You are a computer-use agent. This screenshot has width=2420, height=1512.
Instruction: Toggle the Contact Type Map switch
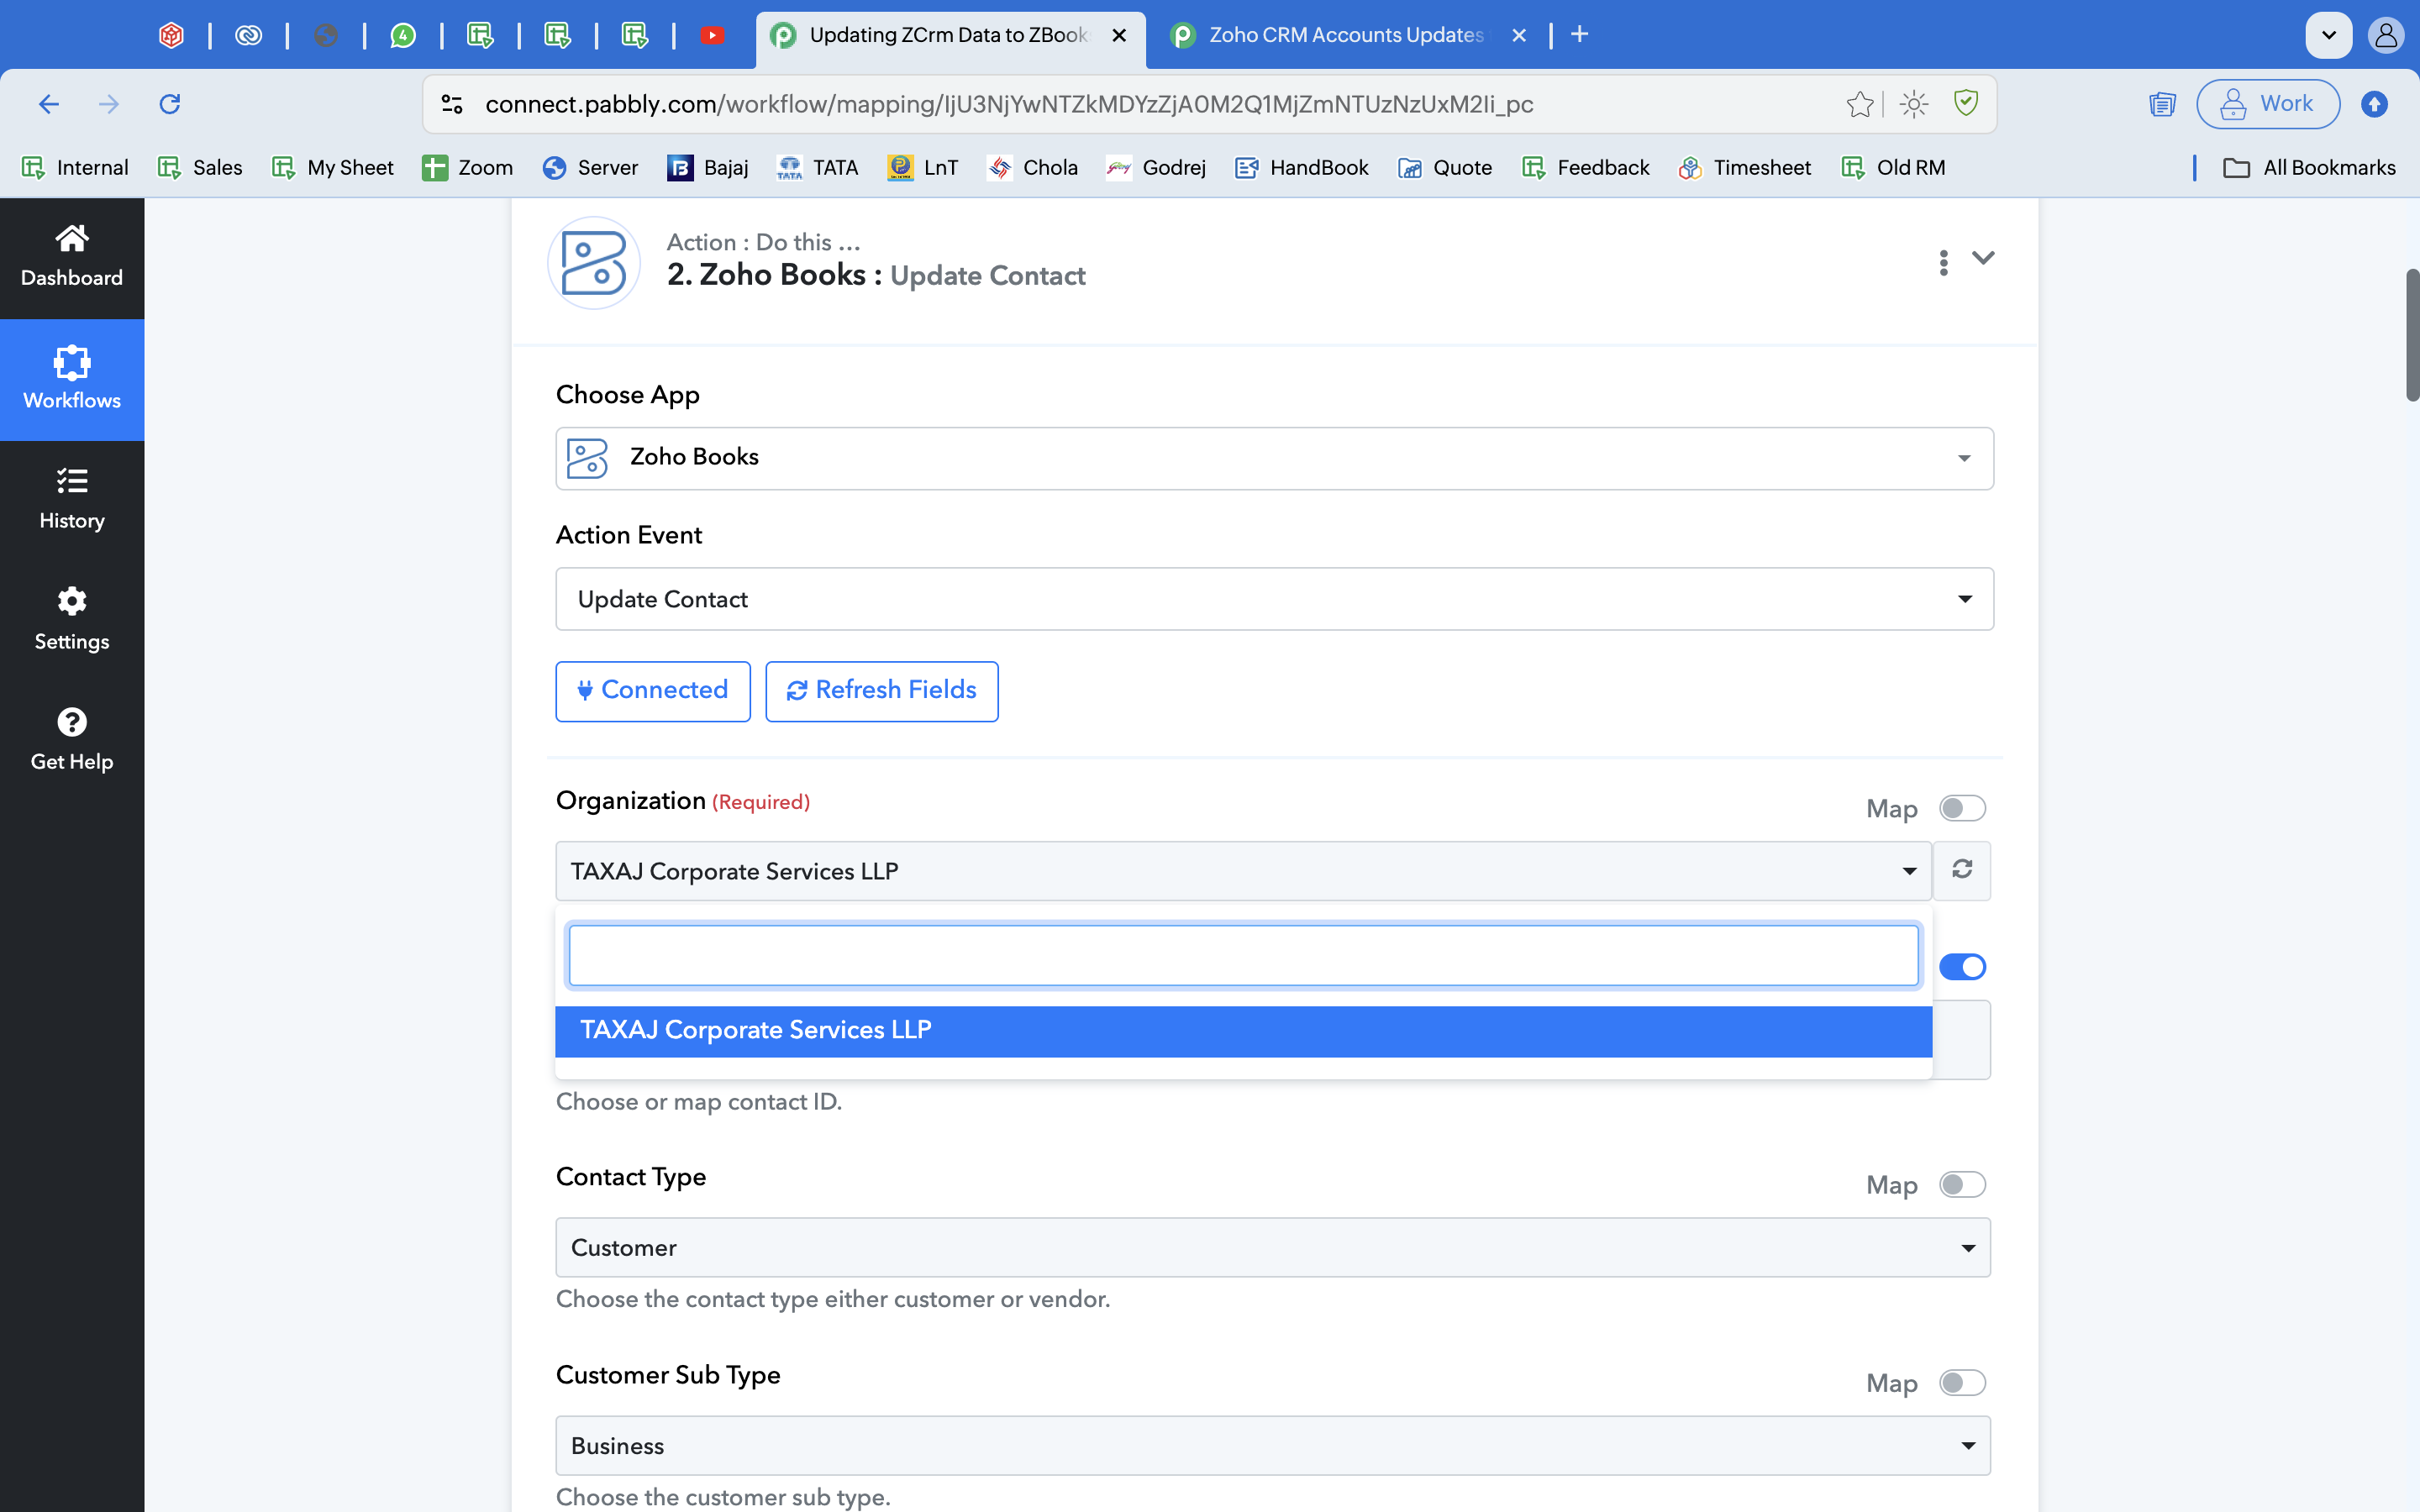click(x=1962, y=1184)
